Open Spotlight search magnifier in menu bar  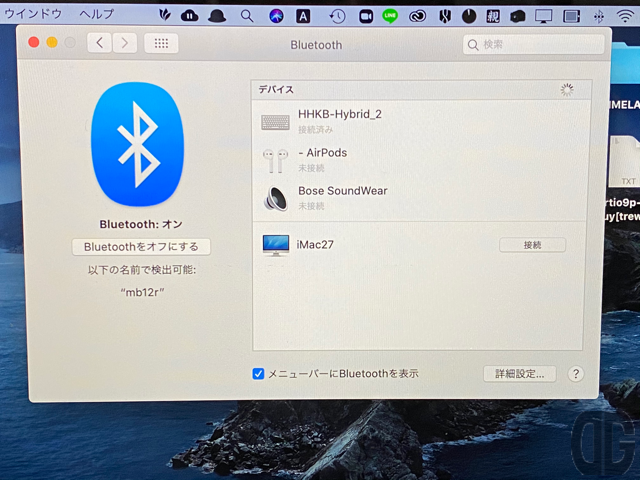coord(247,16)
